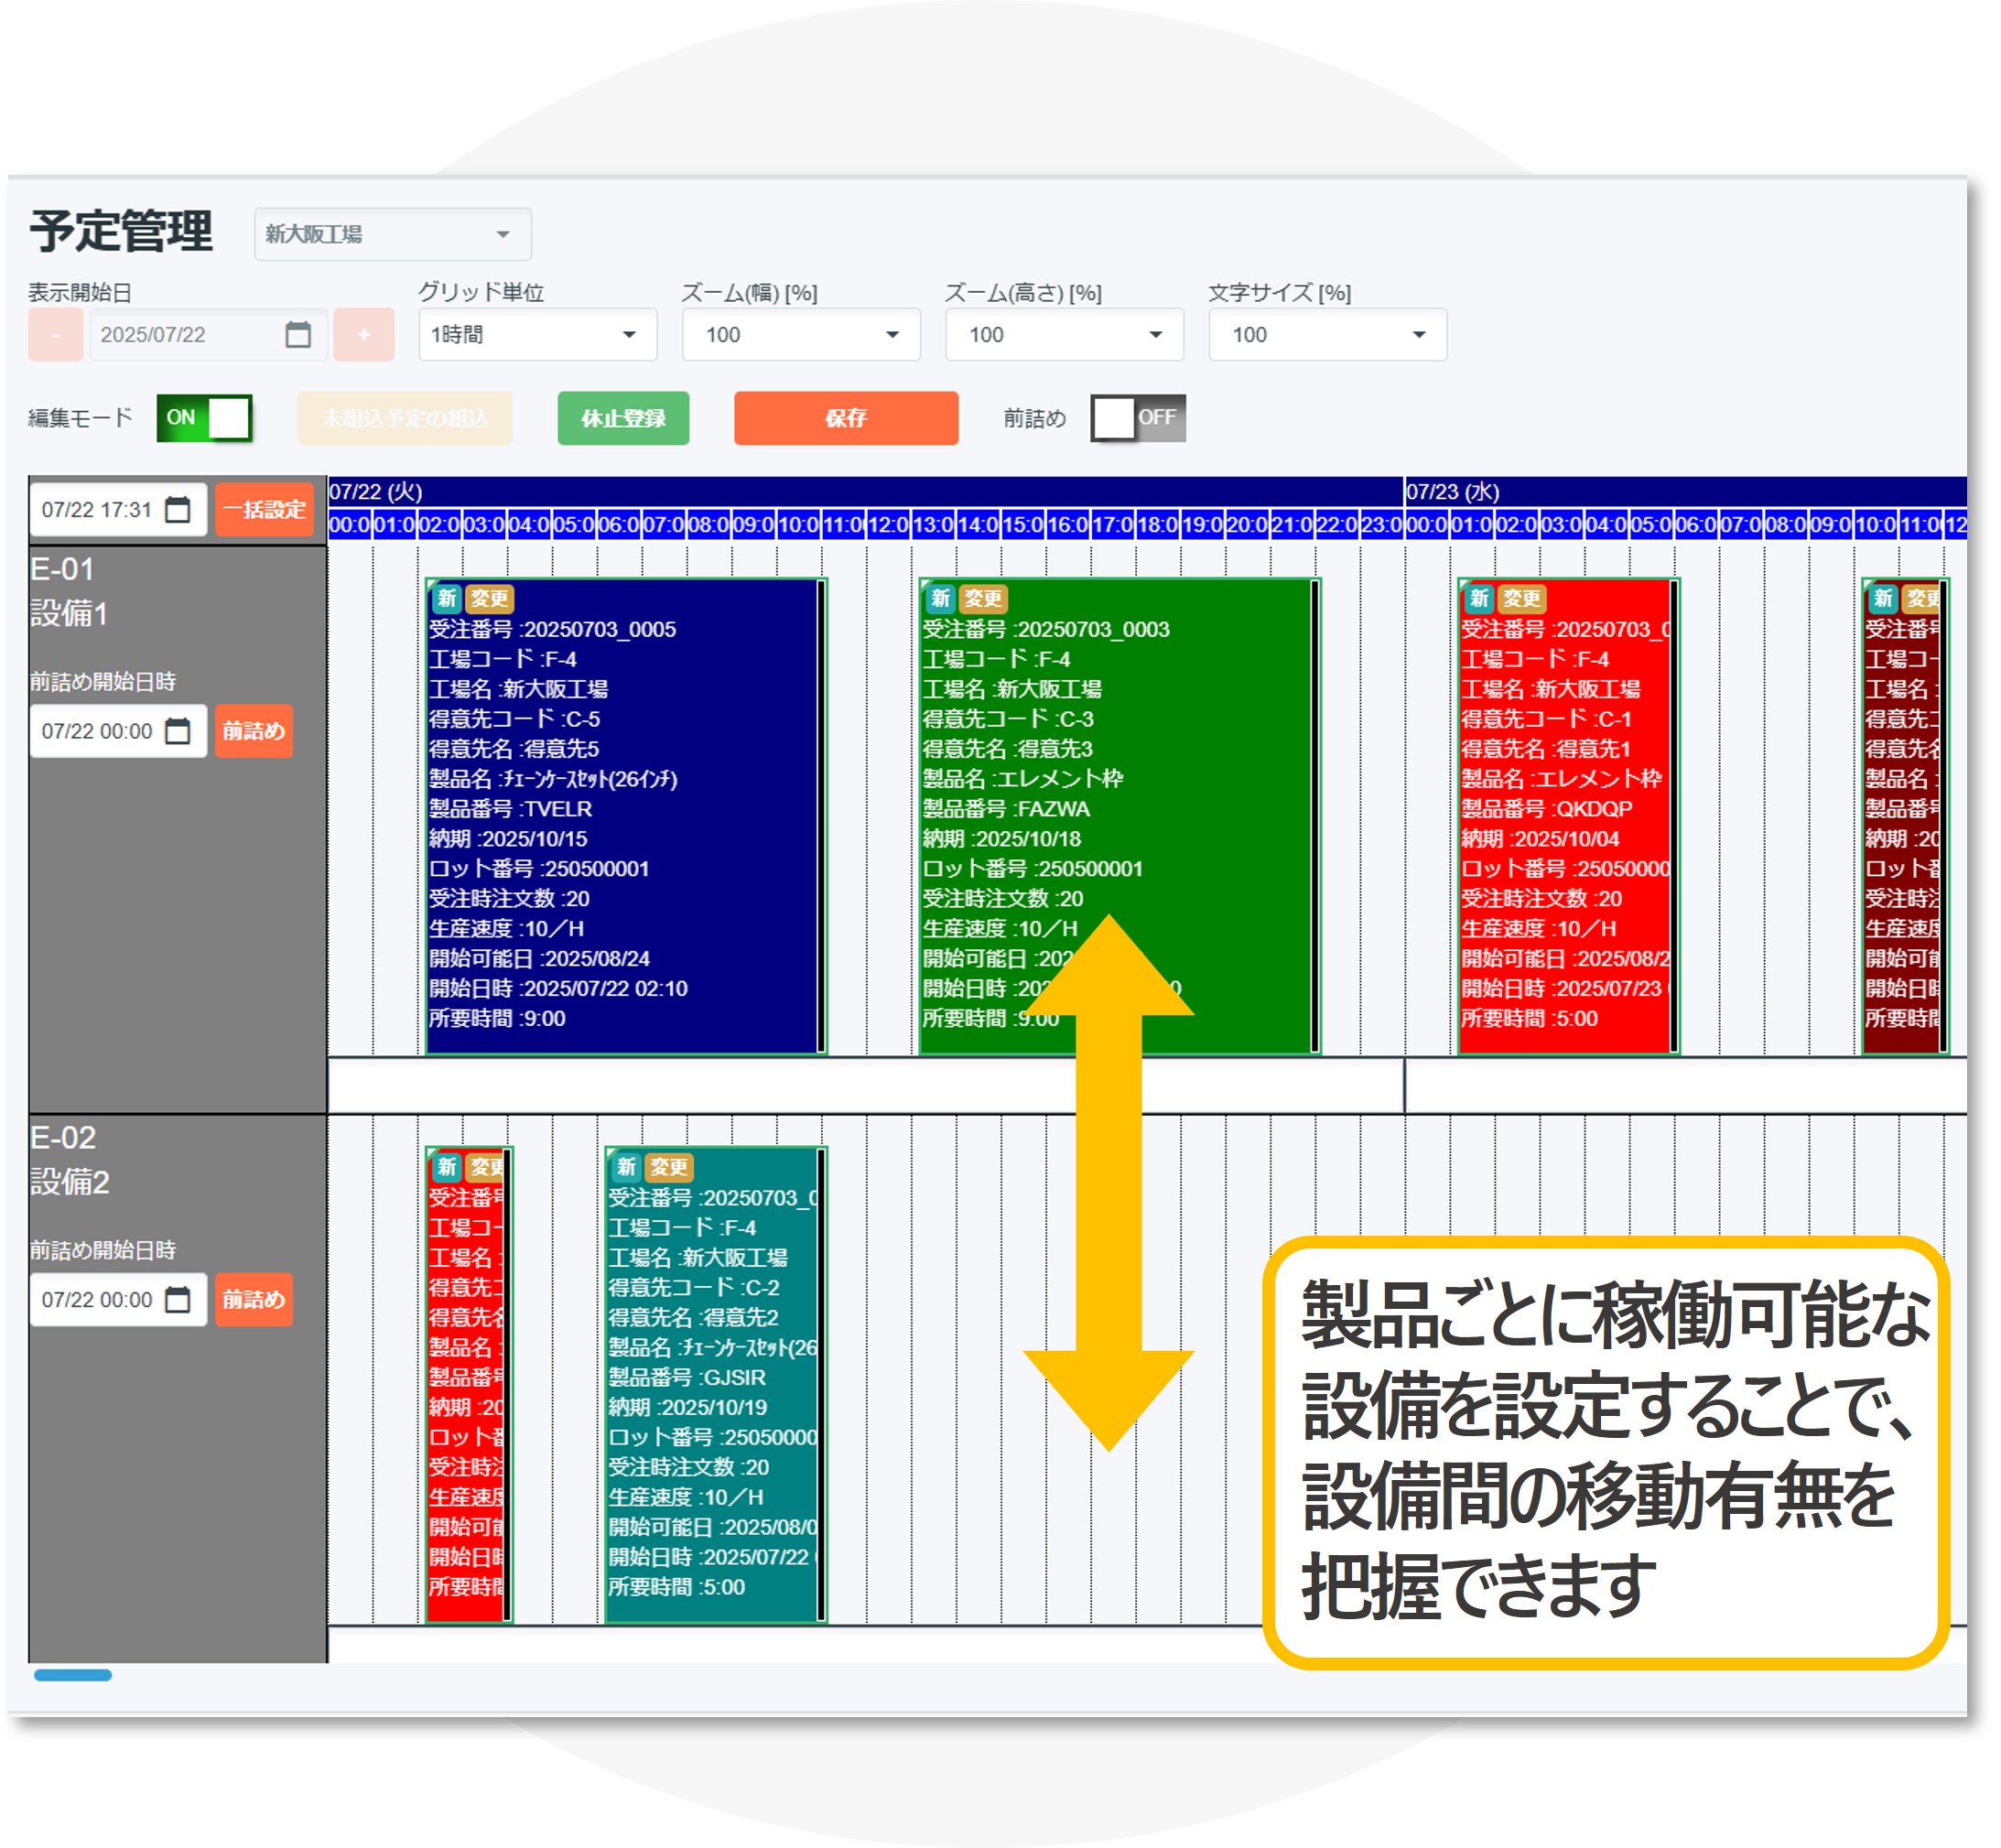Open calendar icon in E-02 前詰め開始日時 field
Image resolution: width=2001 pixels, height=1848 pixels.
pyautogui.click(x=178, y=1299)
